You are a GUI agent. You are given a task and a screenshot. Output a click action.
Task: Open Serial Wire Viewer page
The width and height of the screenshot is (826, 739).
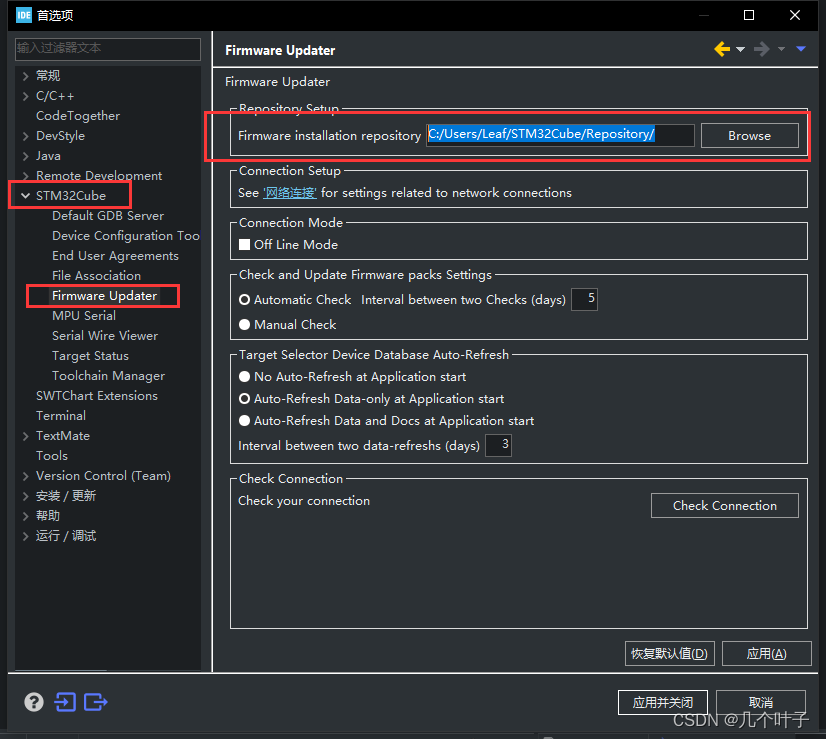pos(105,336)
